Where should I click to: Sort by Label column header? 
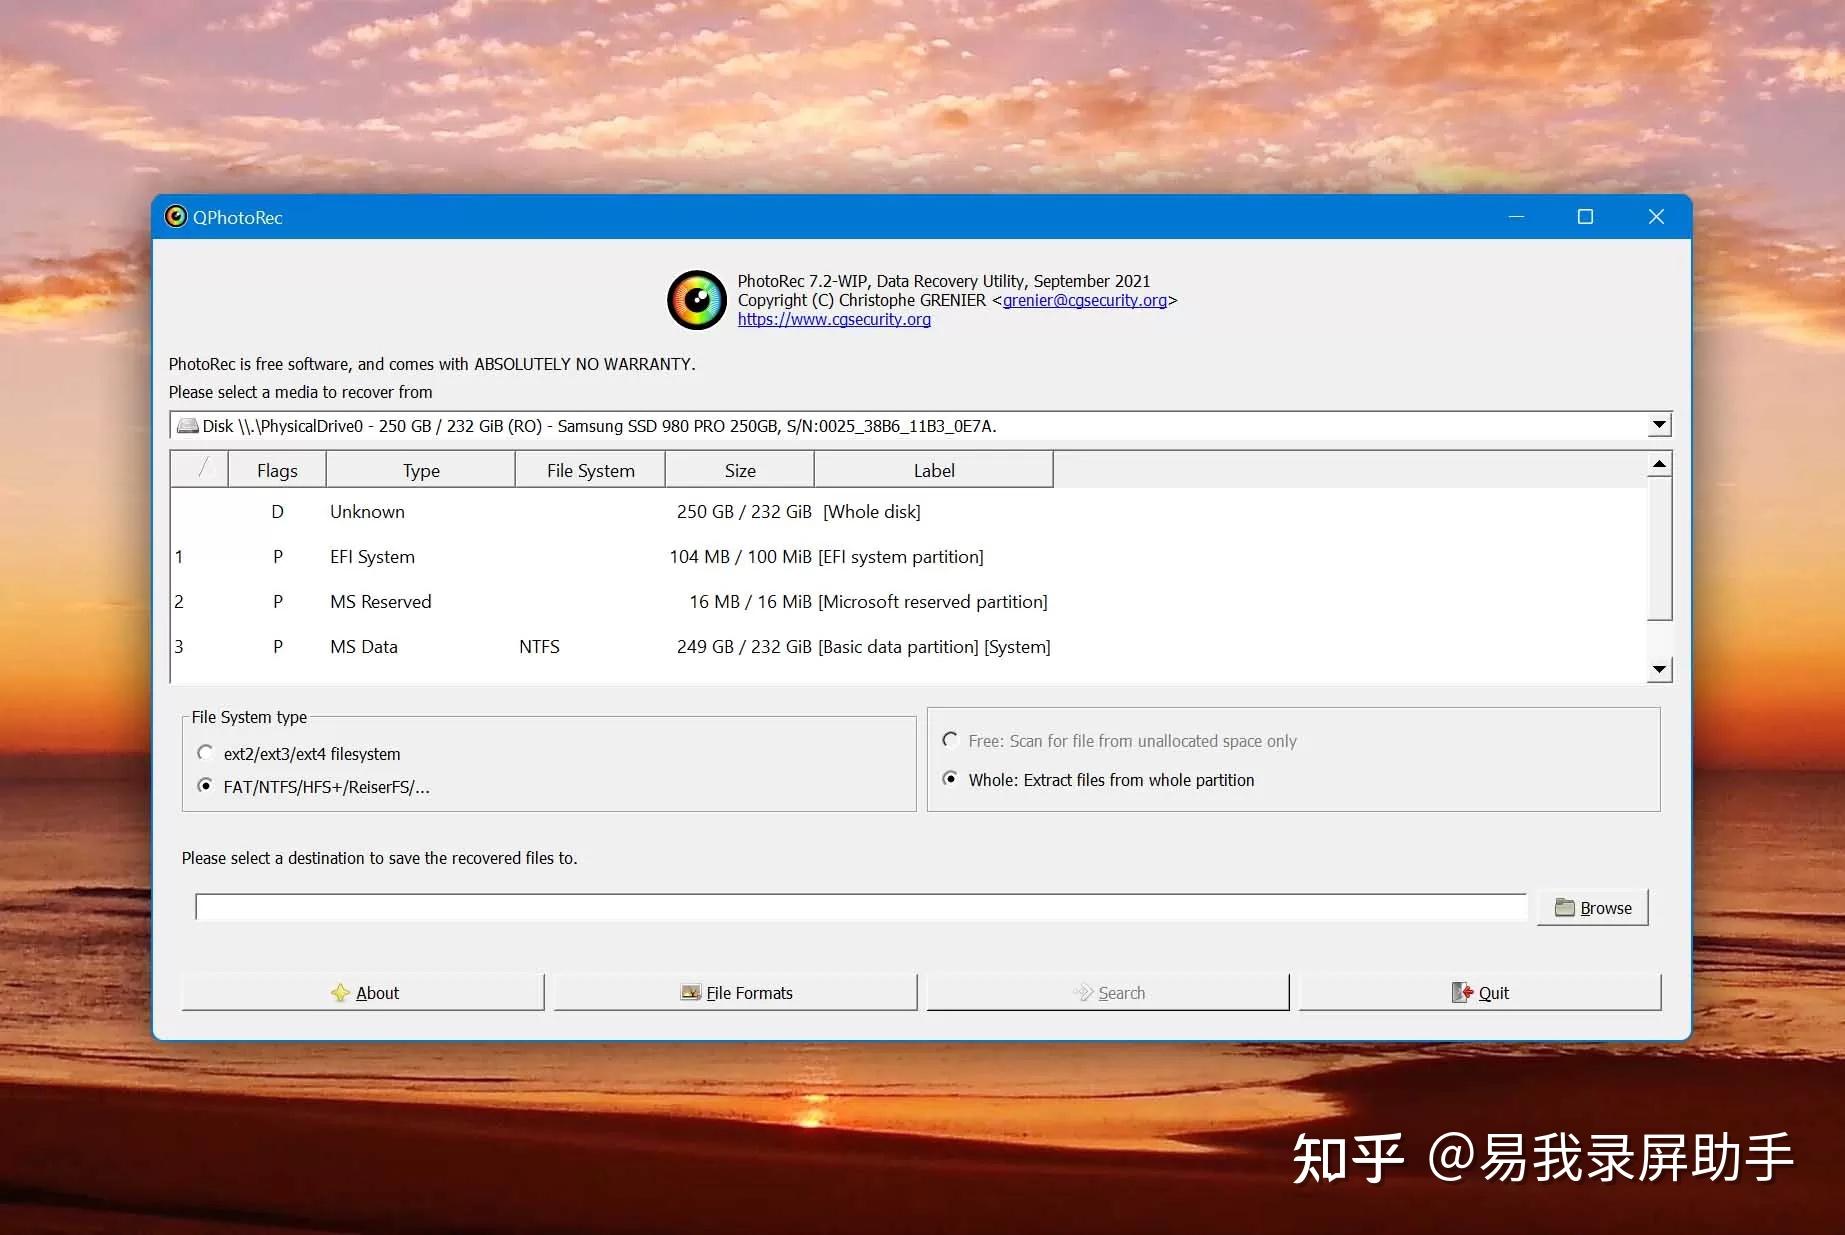(x=934, y=470)
